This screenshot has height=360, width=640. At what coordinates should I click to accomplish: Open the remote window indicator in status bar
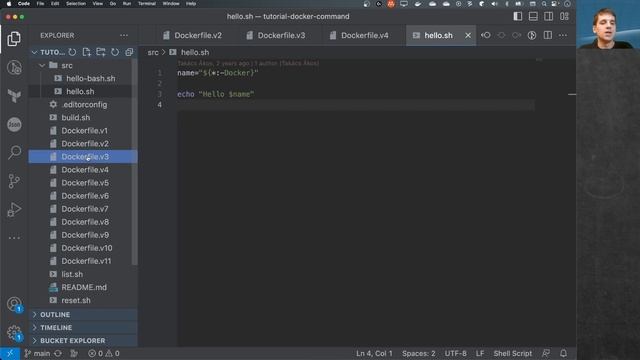pos(10,353)
